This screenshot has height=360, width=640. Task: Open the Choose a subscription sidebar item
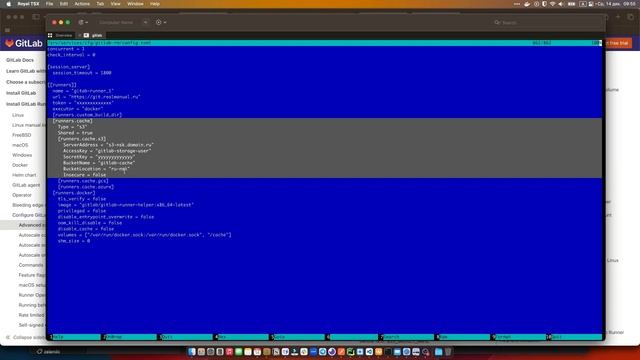pos(25,82)
